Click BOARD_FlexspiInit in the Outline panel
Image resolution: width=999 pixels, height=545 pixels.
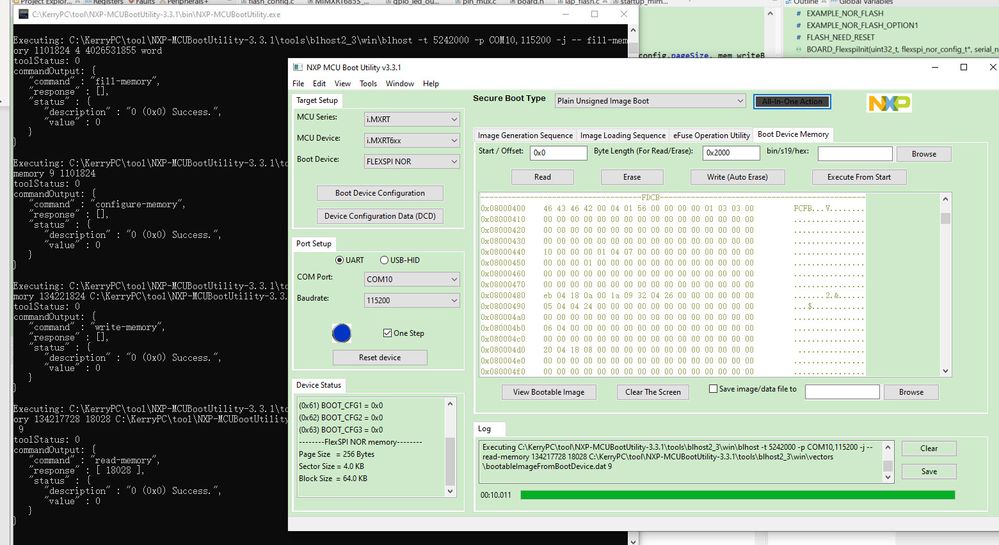click(x=902, y=49)
